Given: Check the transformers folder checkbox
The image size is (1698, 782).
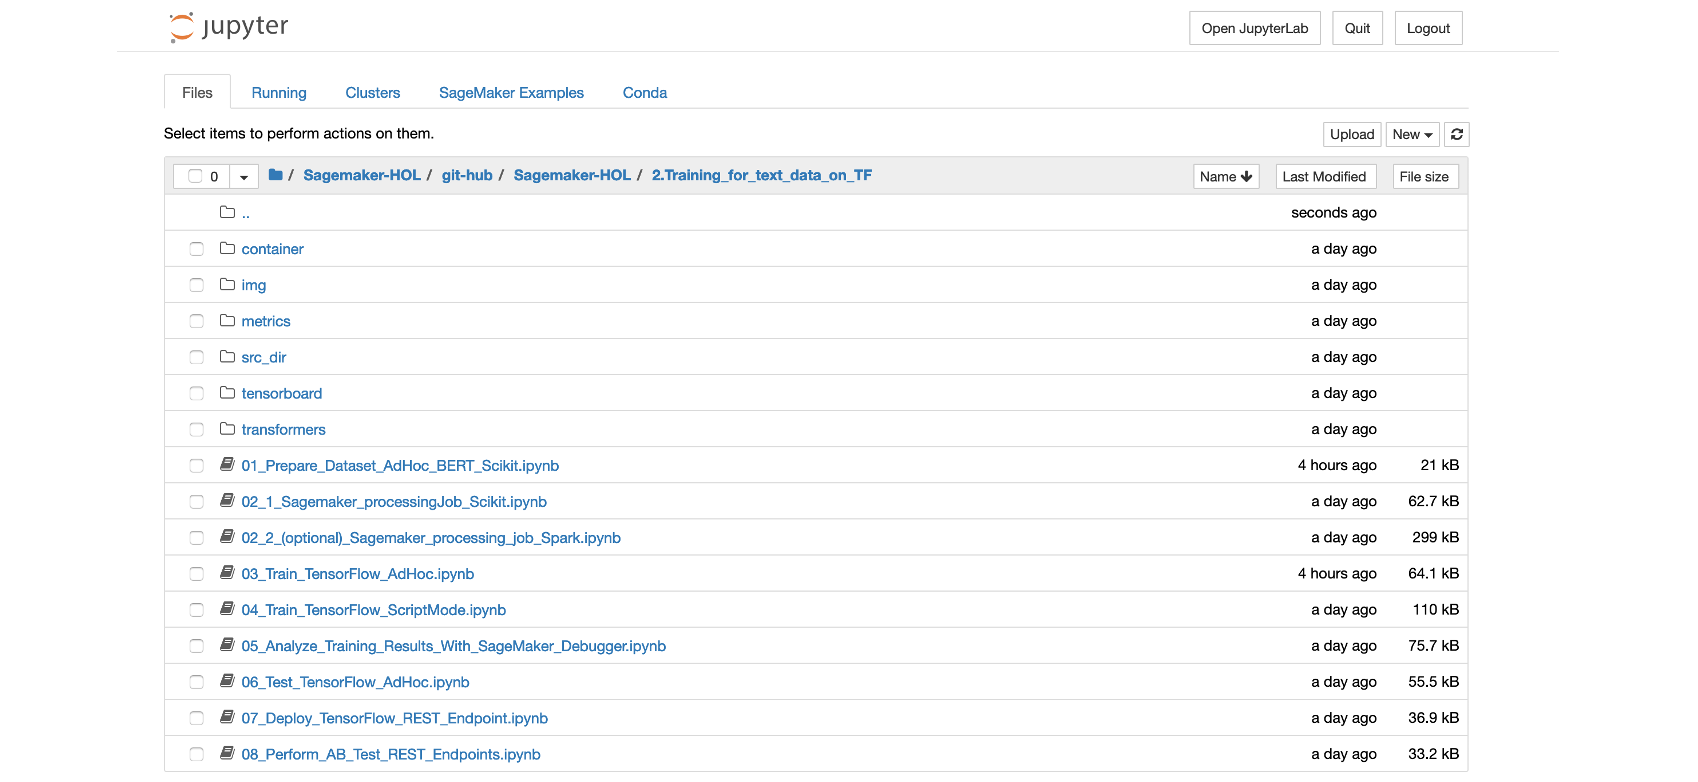Looking at the screenshot, I should (197, 429).
